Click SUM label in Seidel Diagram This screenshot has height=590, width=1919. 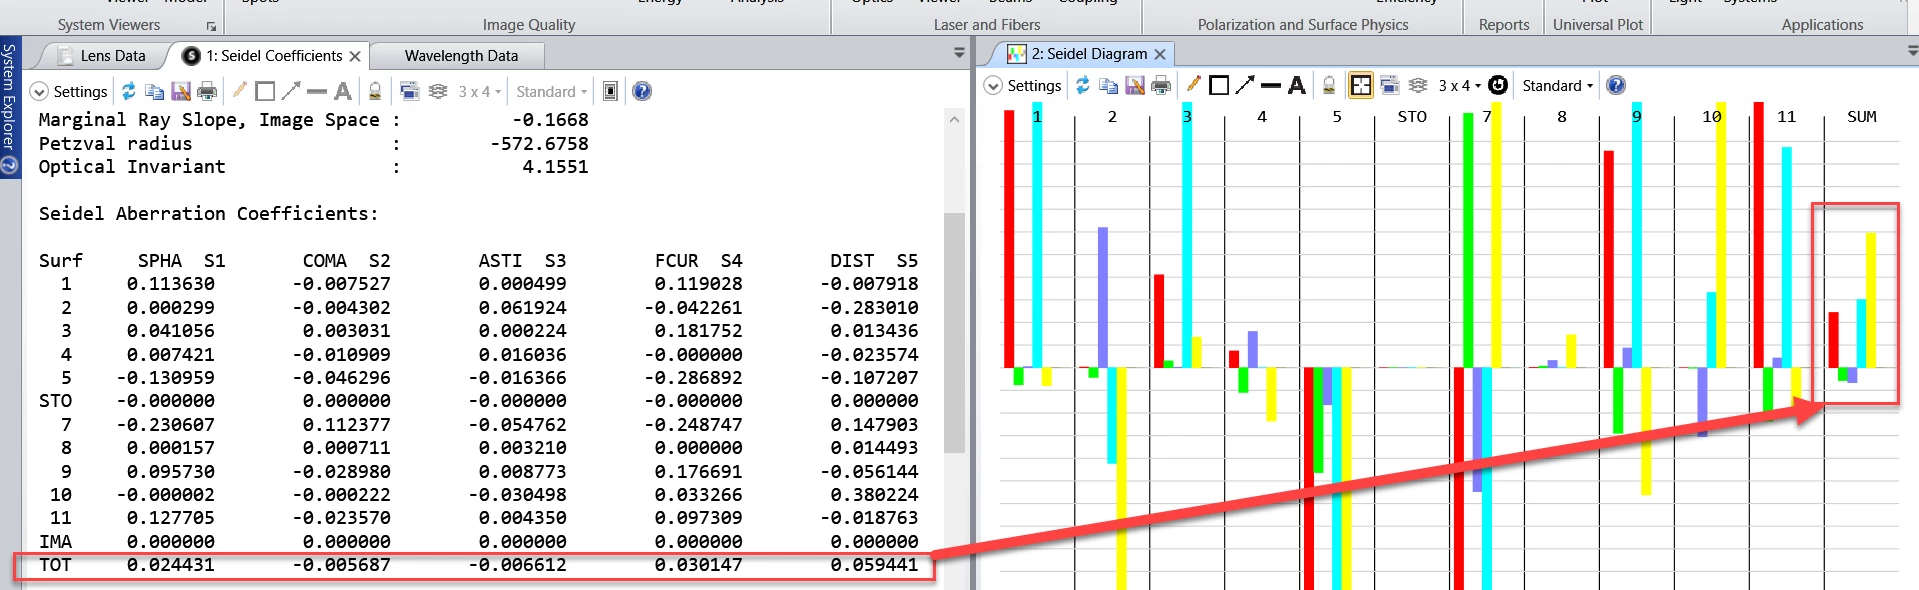tap(1861, 116)
